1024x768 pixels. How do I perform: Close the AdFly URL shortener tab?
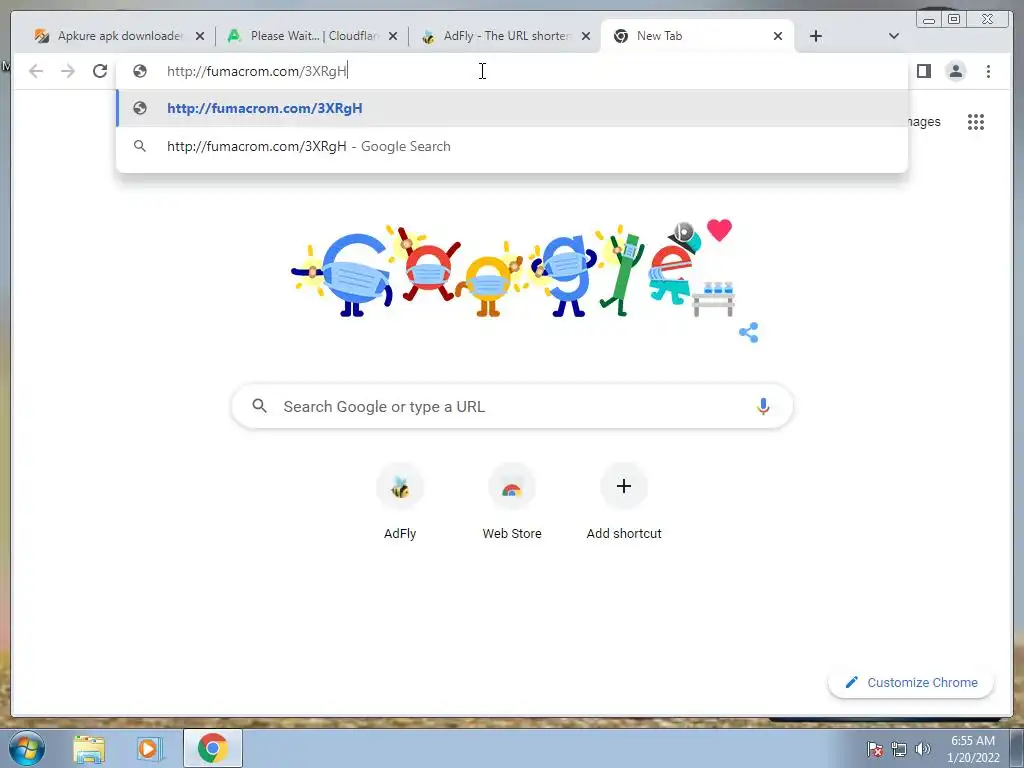(x=586, y=36)
